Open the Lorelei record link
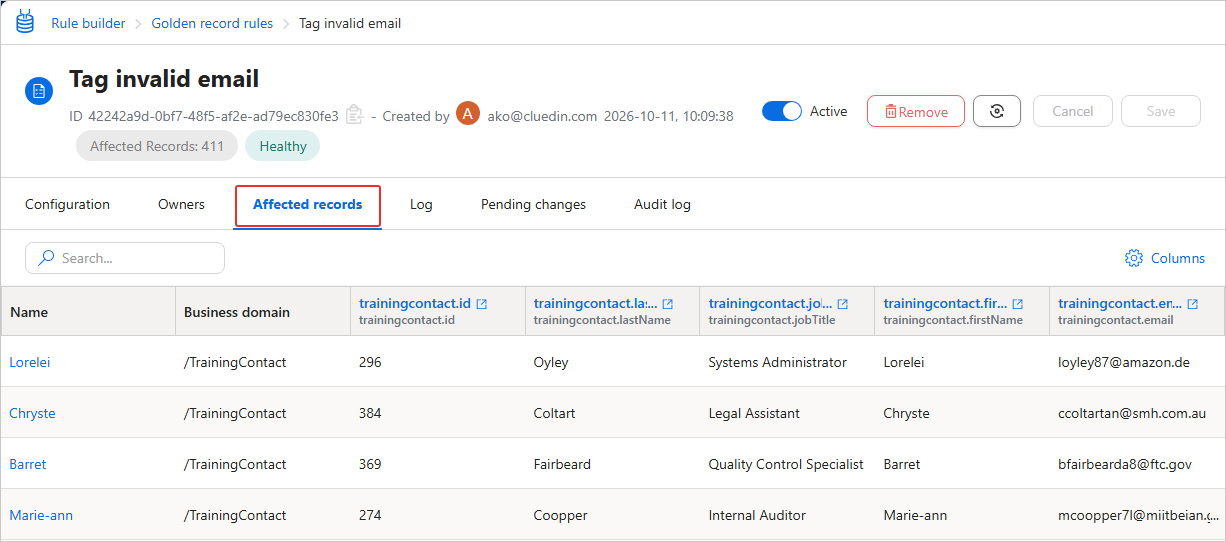 (x=30, y=362)
